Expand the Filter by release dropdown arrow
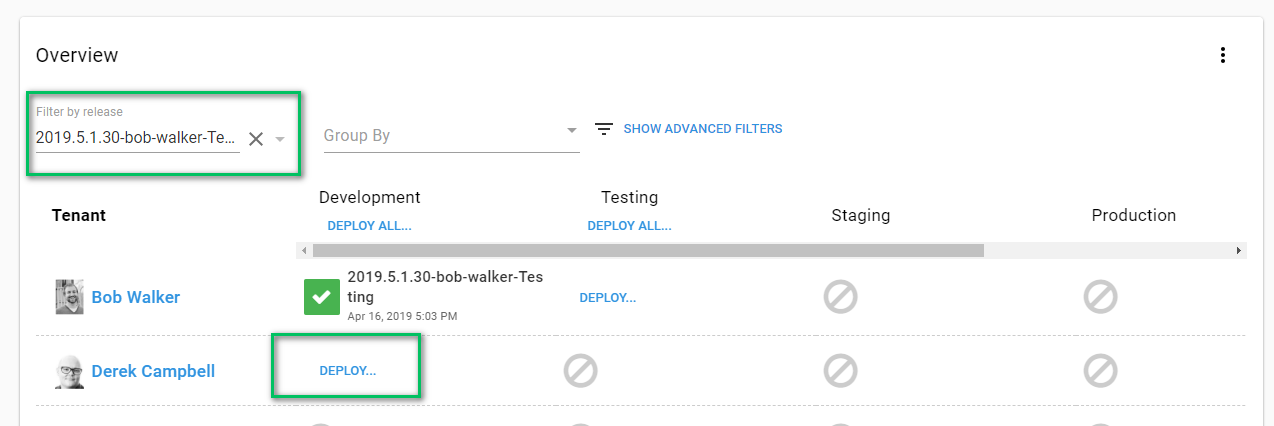This screenshot has height=426, width=1274. click(x=281, y=139)
